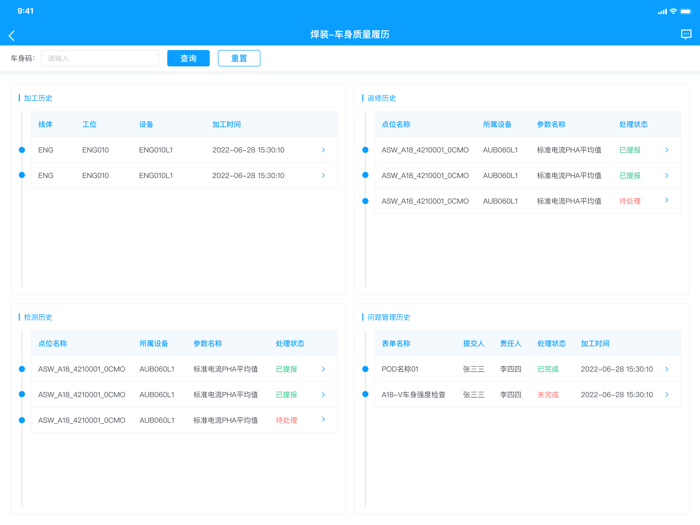Screen dimensions: 700x525
Task: Click 所属设备 header in 检测历史 table
Action: coord(154,344)
